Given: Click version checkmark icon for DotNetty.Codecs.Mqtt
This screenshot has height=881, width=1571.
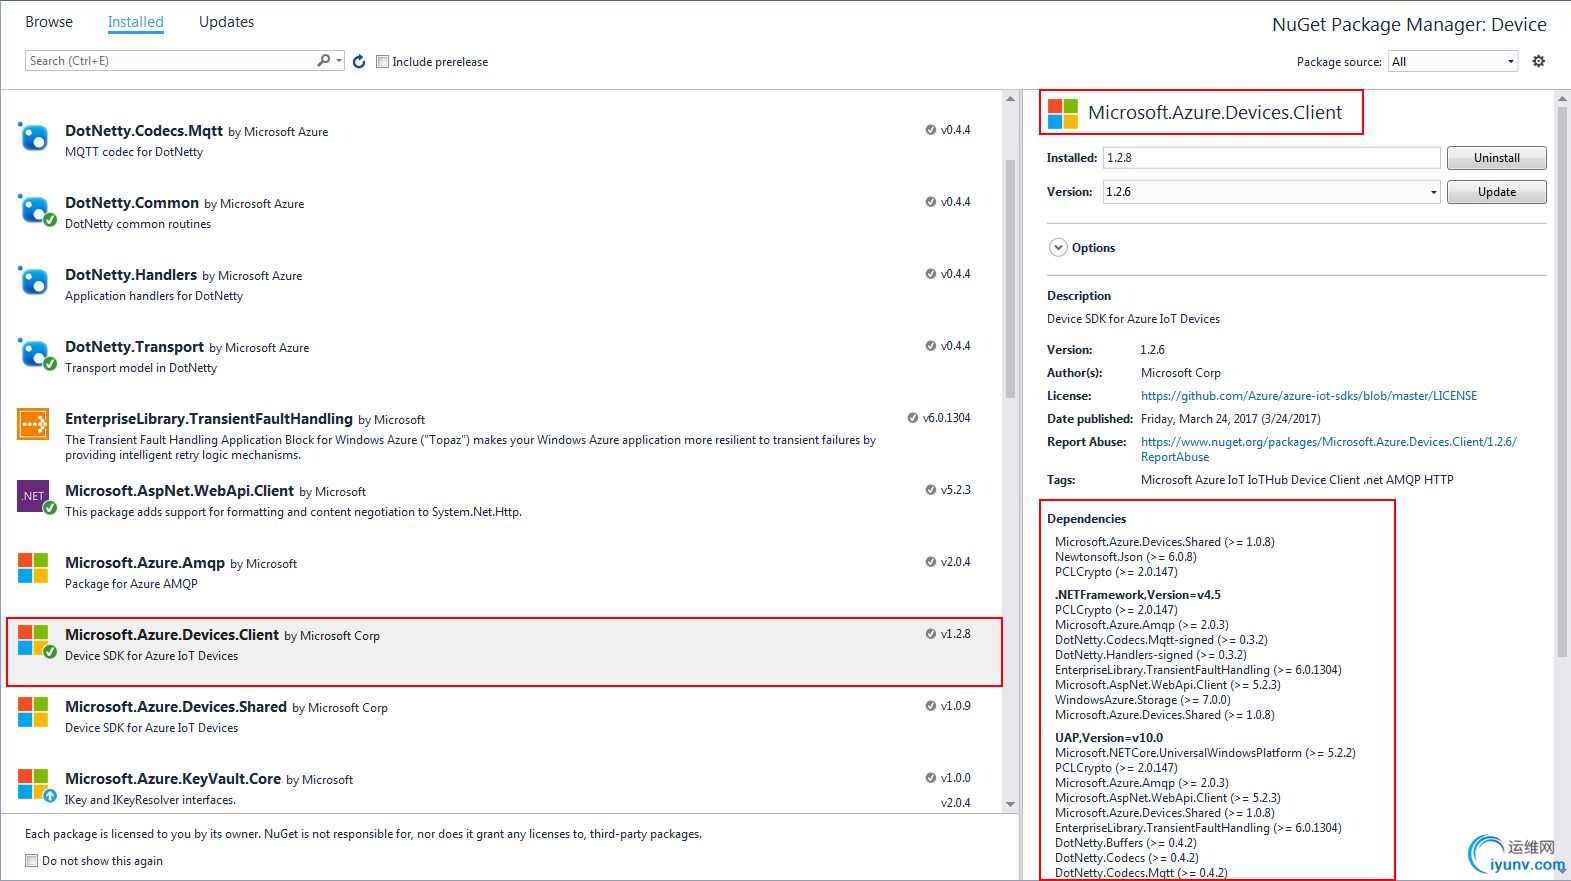Looking at the screenshot, I should [931, 130].
